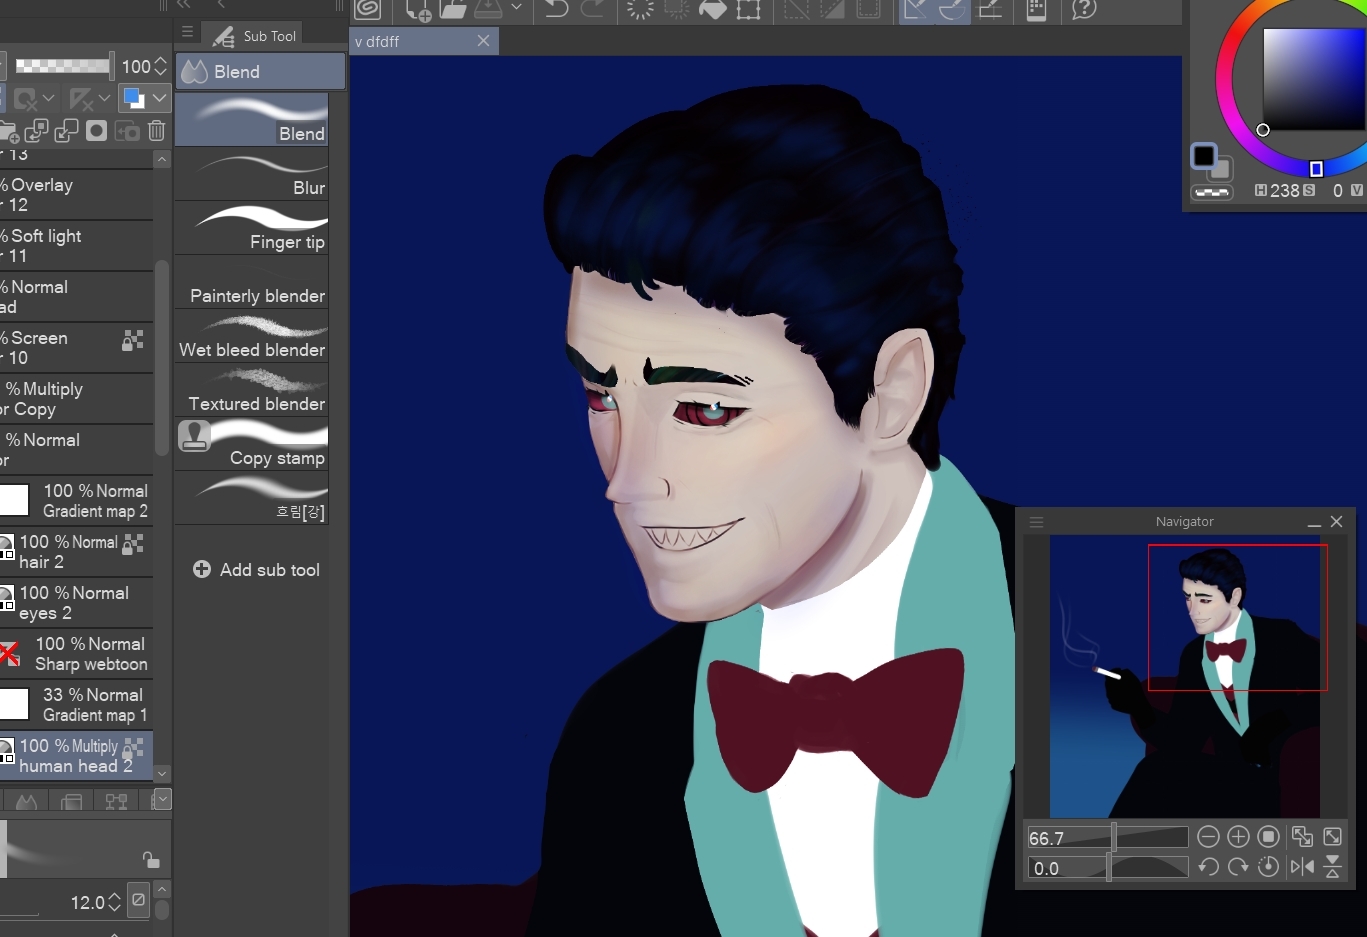Viewport: 1367px width, 937px height.
Task: Open the Navigator panel menu
Action: point(1037,522)
